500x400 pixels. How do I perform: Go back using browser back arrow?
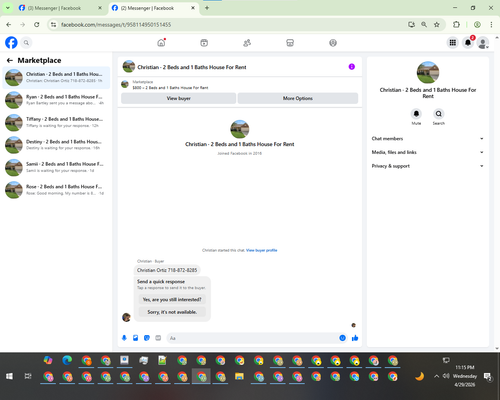pyautogui.click(x=9, y=25)
